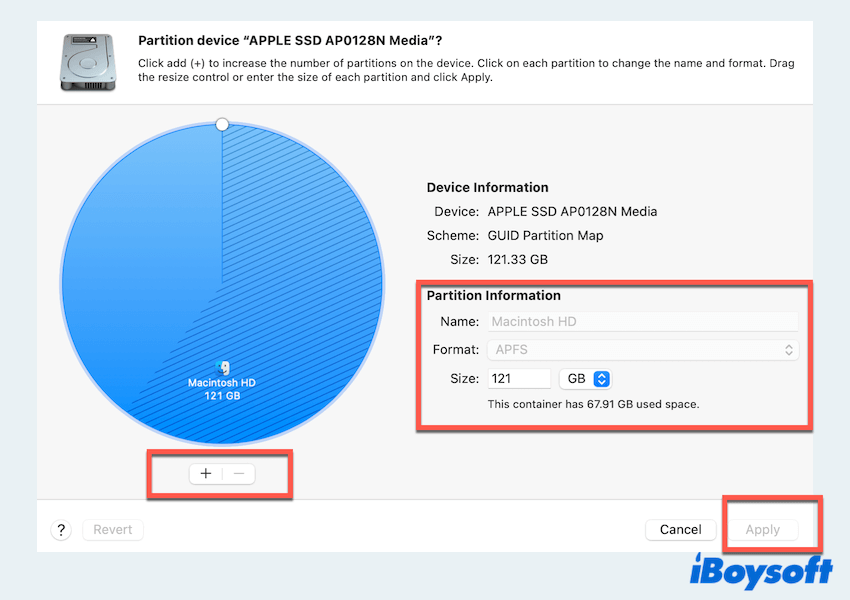Screen dimensions: 850x600
Task: Click the "Partition Information" heading
Action: [493, 295]
